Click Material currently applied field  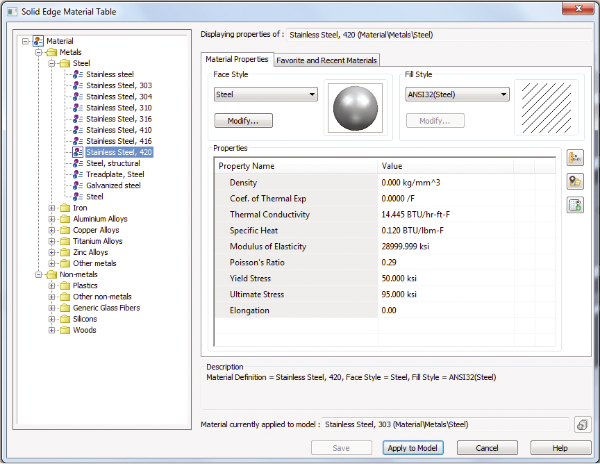[445, 425]
